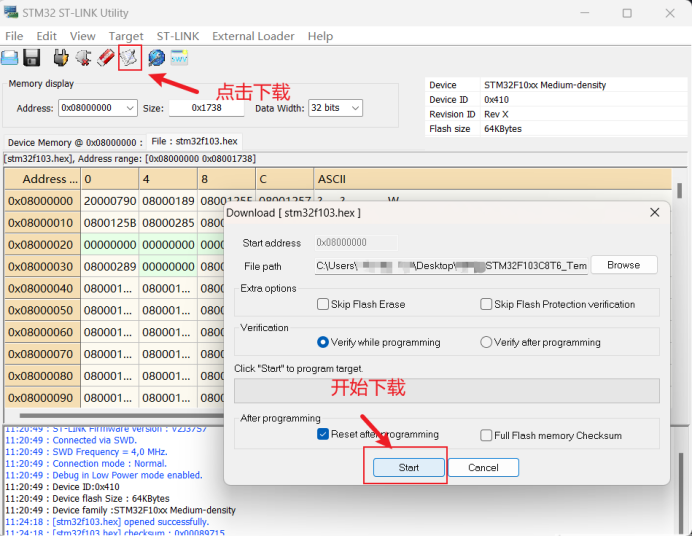Open the ST website globe icon
692x536 pixels.
tap(157, 58)
